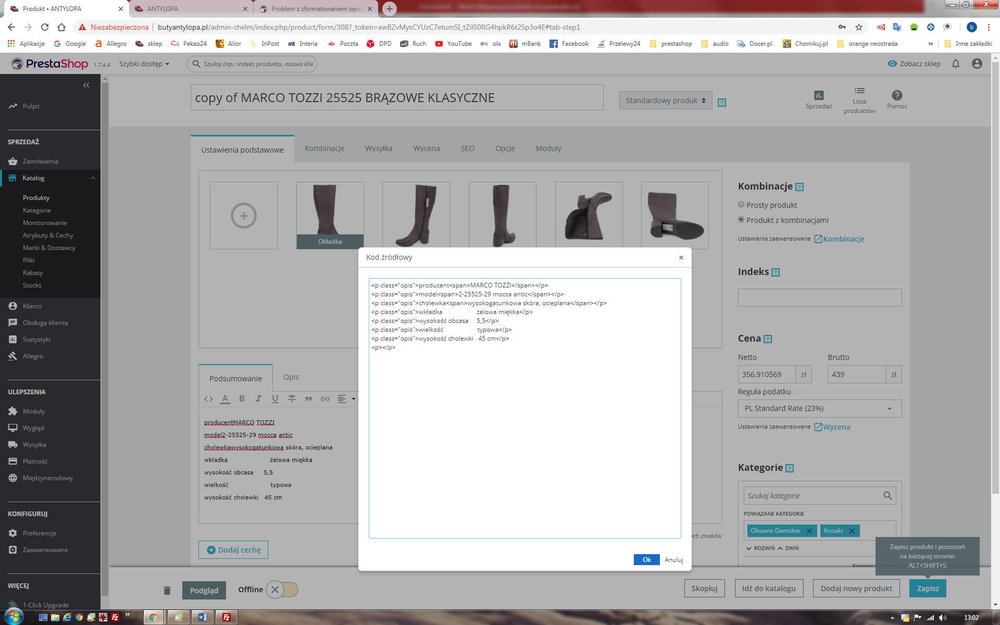1000x625 pixels.
Task: Click the help icon beside Cena heading
Action: (x=768, y=339)
